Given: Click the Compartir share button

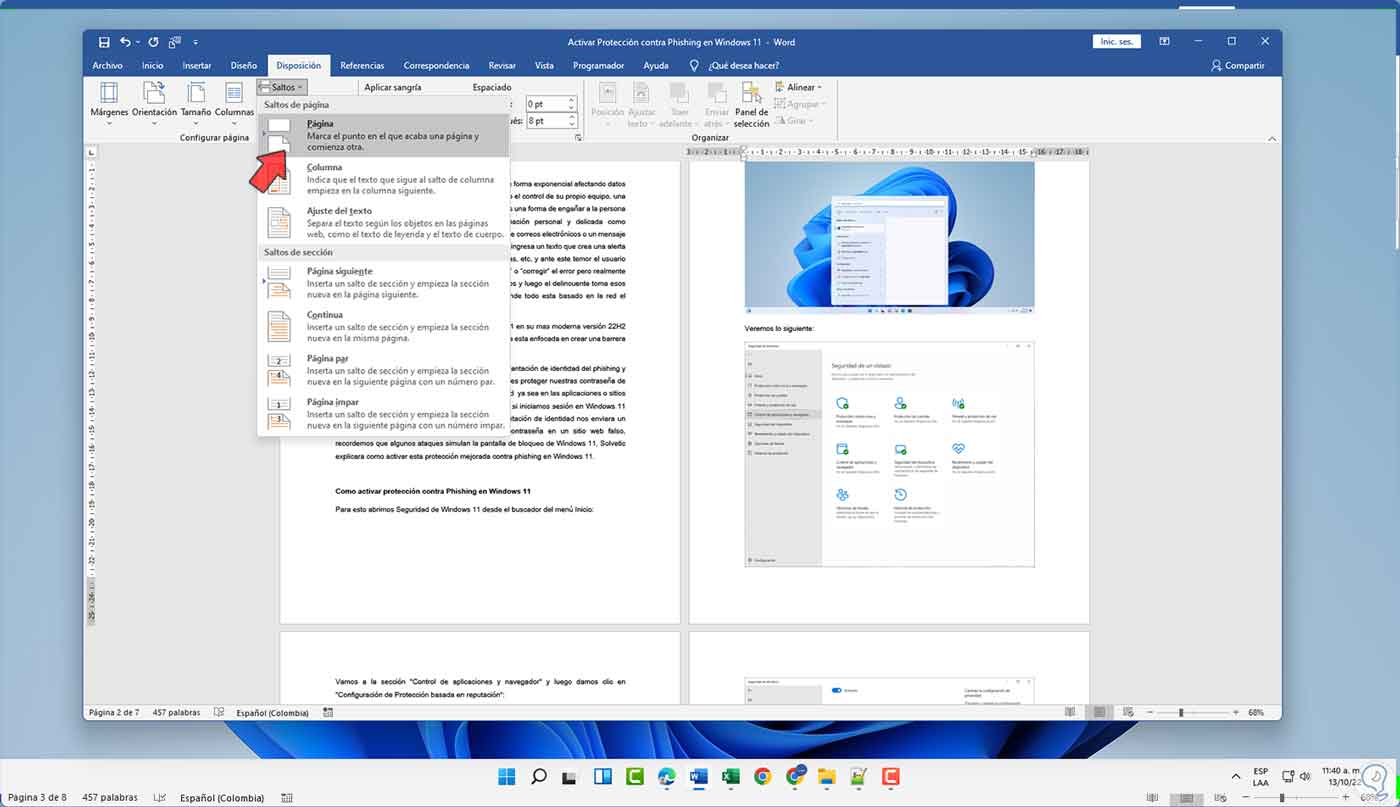Looking at the screenshot, I should point(1238,66).
